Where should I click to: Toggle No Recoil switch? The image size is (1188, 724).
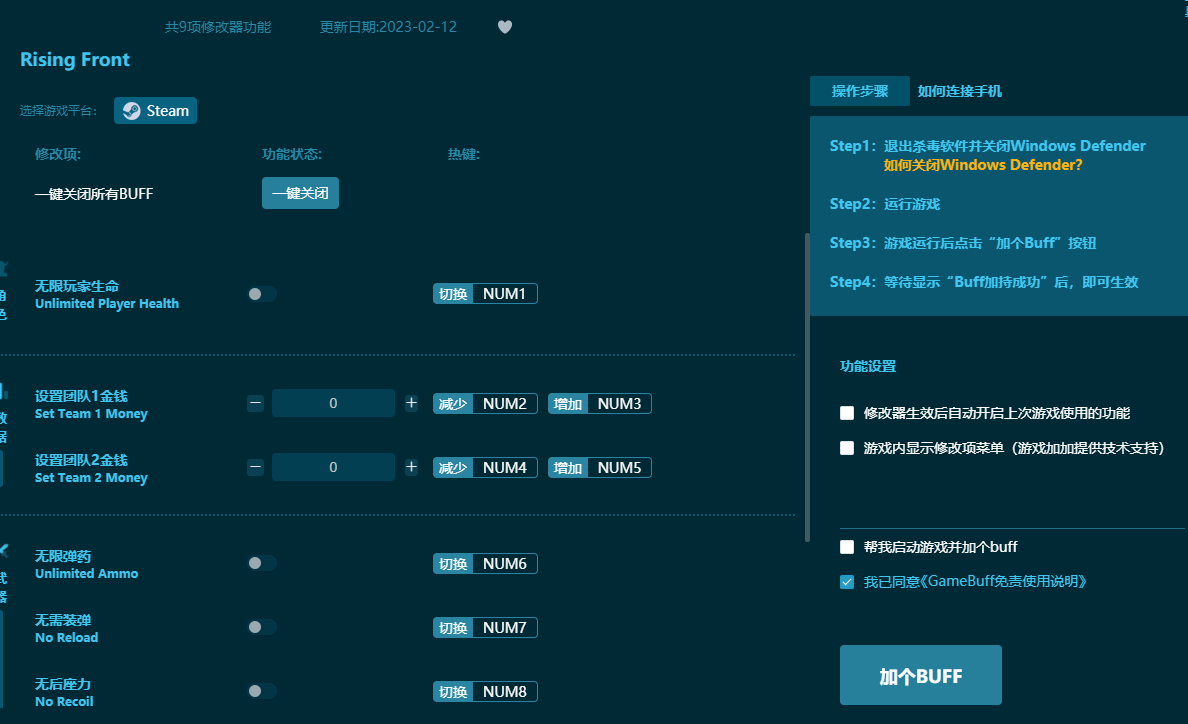[x=261, y=691]
